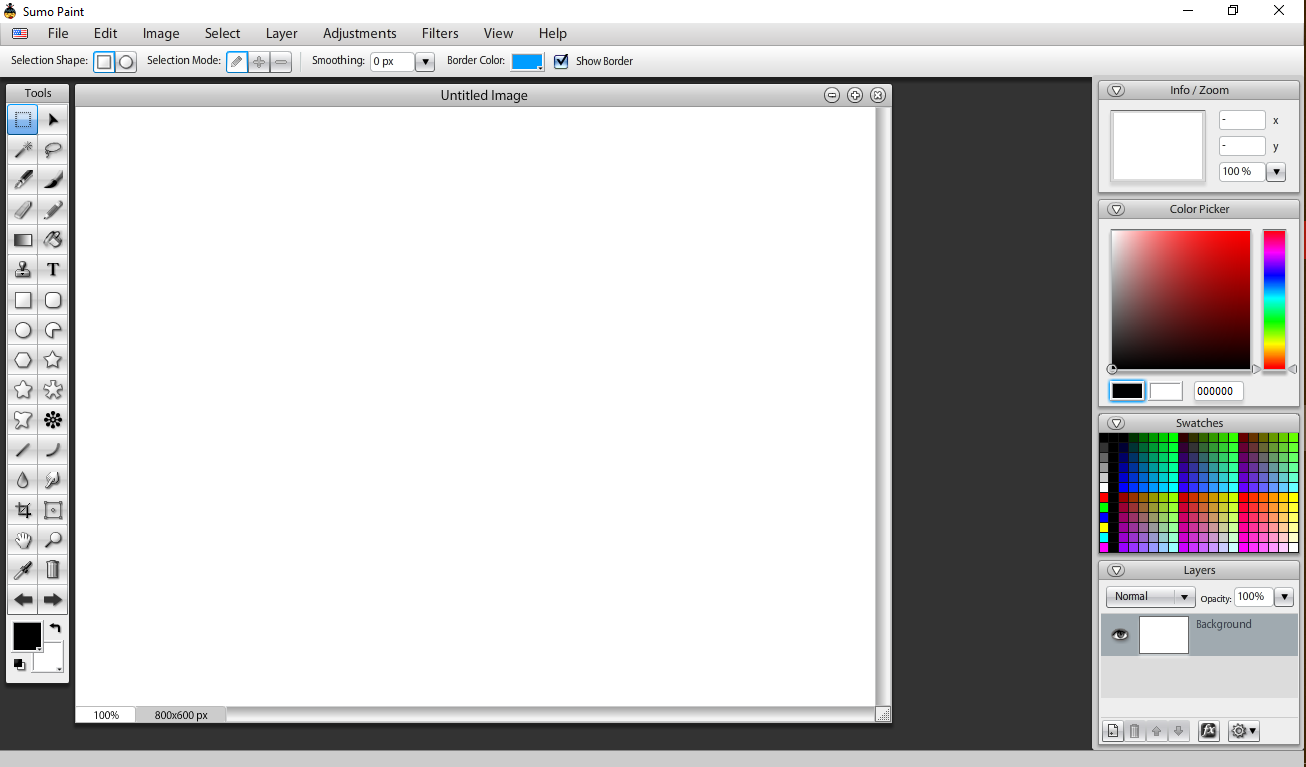Switch Selection Shape to ellipse
The image size is (1306, 767).
(x=126, y=61)
